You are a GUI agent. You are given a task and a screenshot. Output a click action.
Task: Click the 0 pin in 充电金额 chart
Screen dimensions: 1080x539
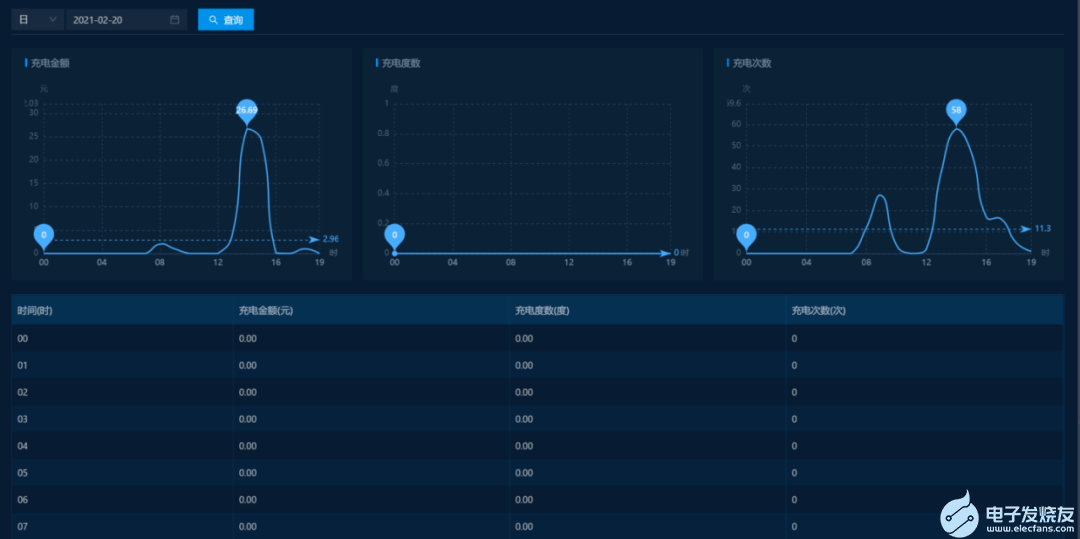[43, 235]
